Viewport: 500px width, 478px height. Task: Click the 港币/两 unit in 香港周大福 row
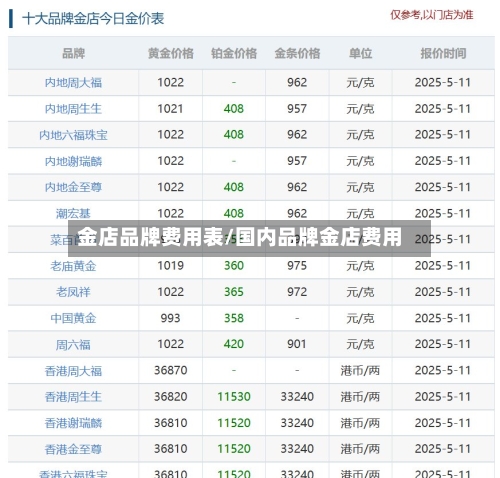(x=360, y=370)
